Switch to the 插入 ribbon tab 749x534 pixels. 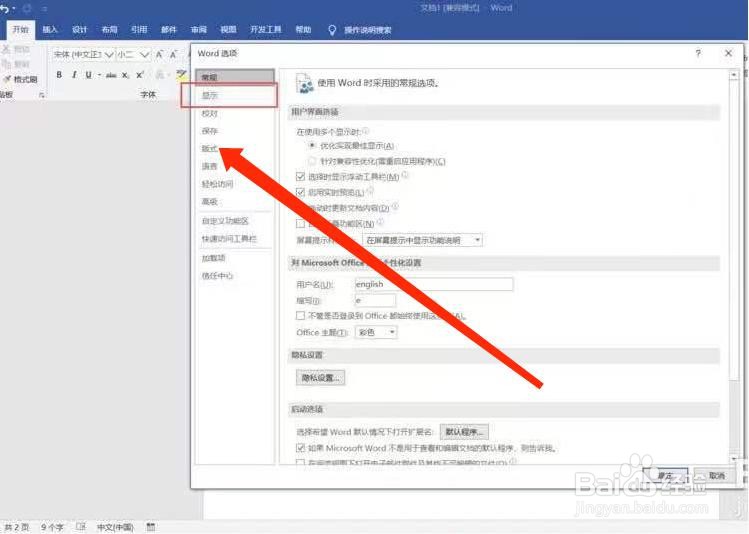(x=50, y=30)
